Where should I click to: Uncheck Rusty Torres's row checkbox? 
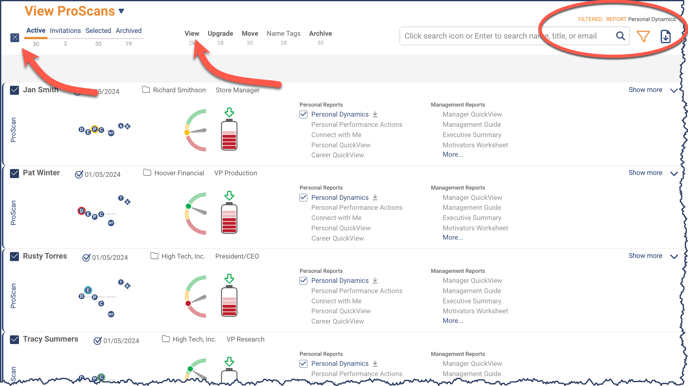tap(14, 256)
